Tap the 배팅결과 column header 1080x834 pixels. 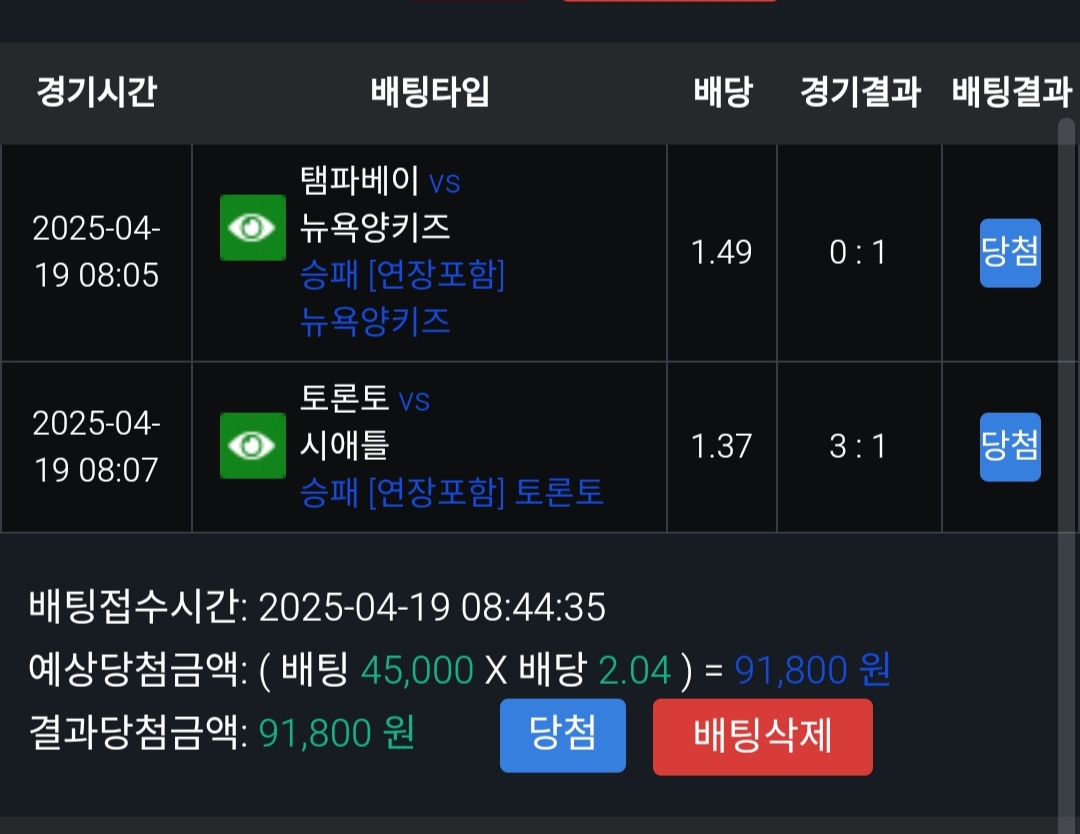click(x=1011, y=93)
